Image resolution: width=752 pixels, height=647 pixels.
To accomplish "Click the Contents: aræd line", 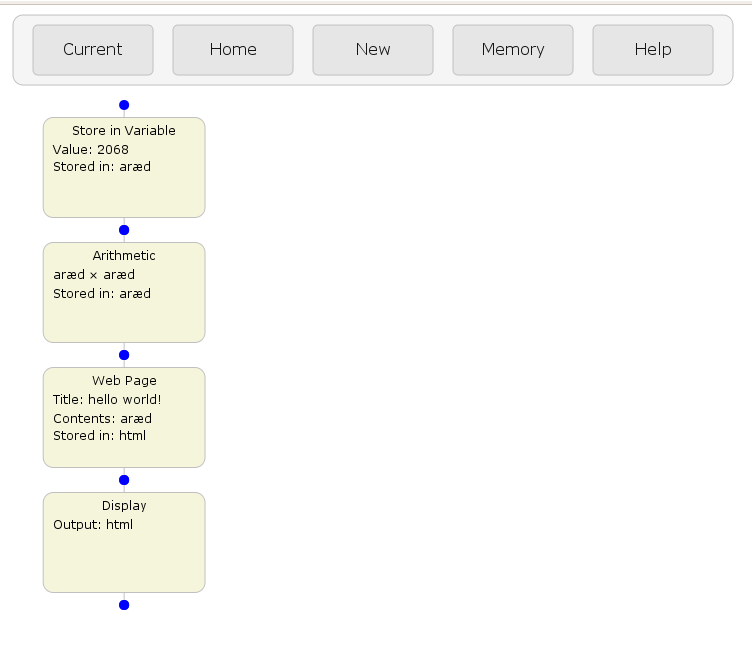I will coord(102,419).
